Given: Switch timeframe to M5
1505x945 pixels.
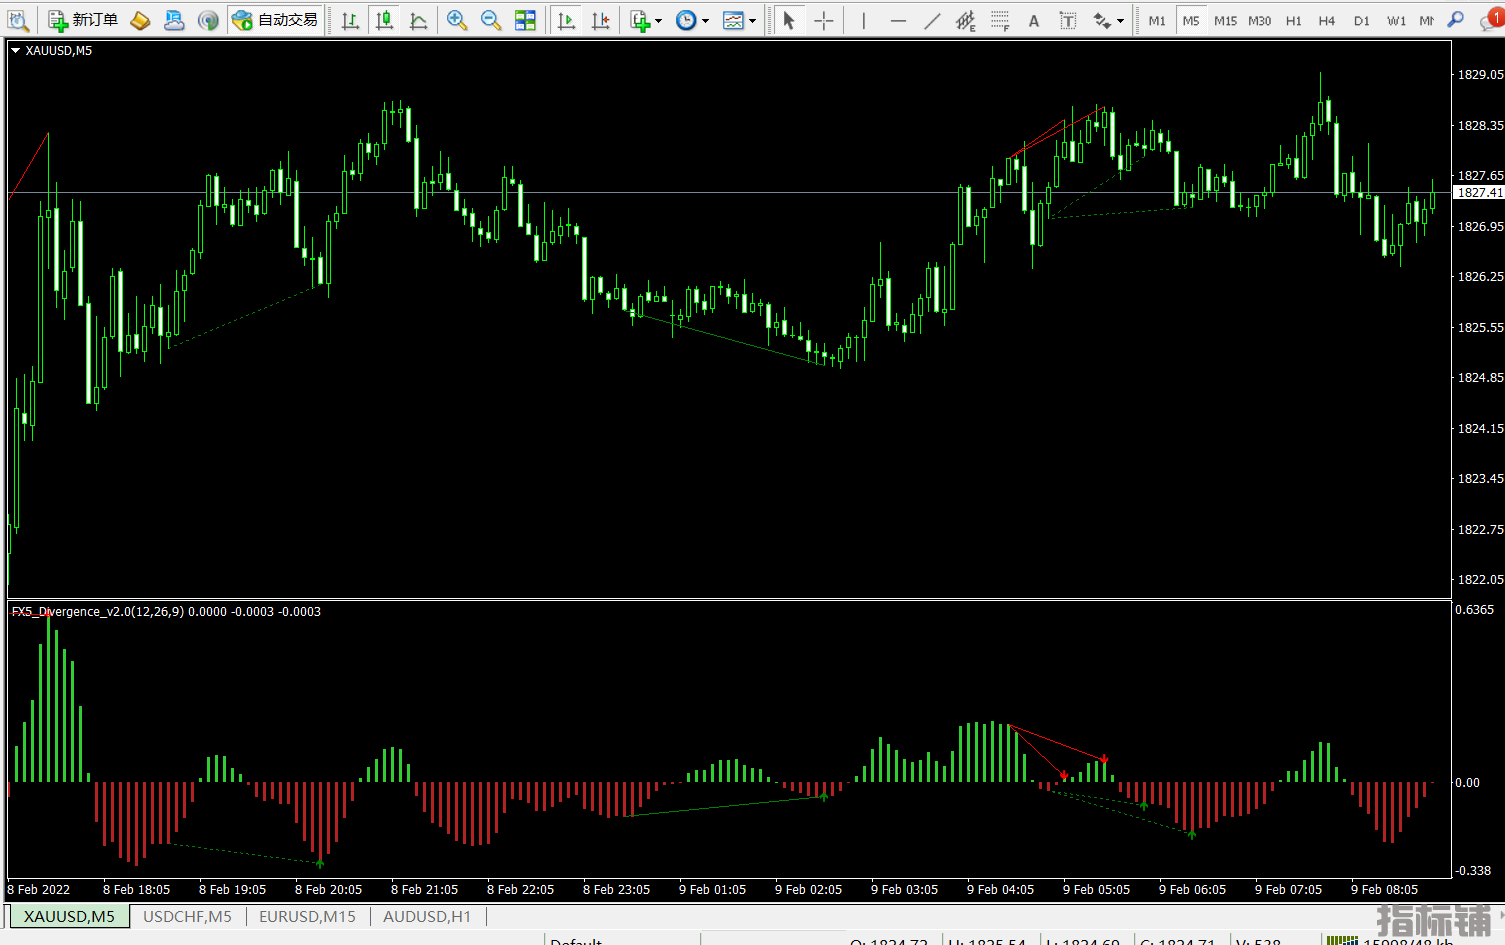Looking at the screenshot, I should [x=1191, y=20].
